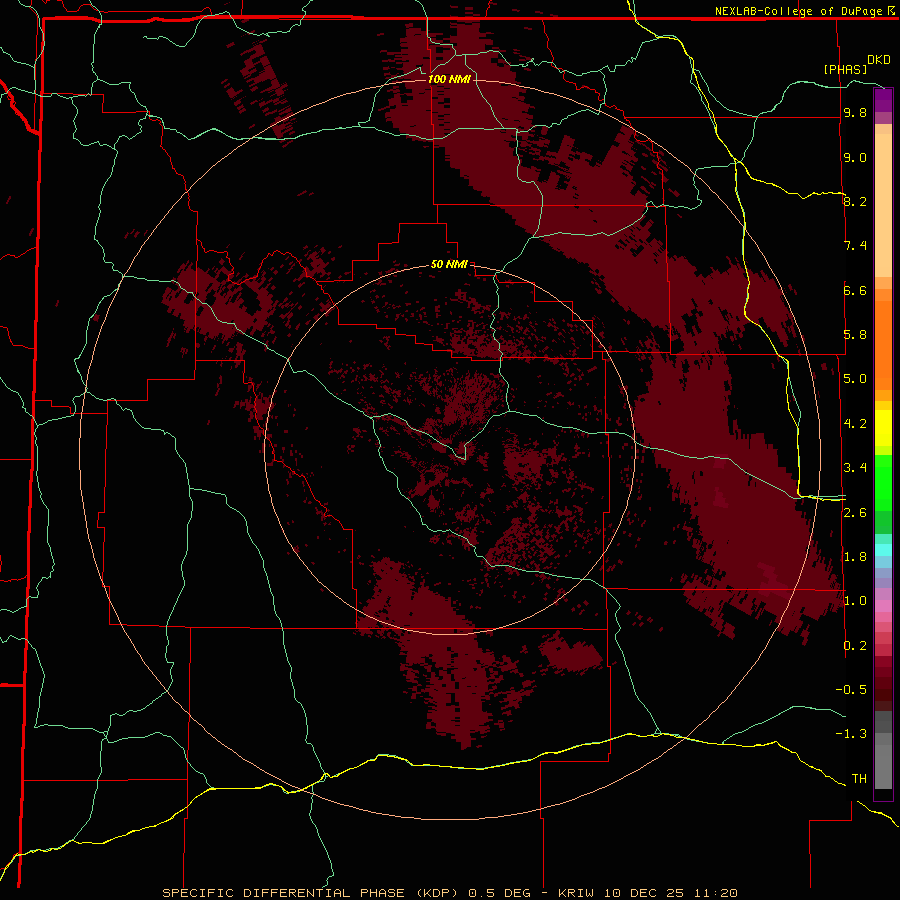Click the 2.6 value on the color scale
Image resolution: width=900 pixels, height=900 pixels.
(855, 512)
